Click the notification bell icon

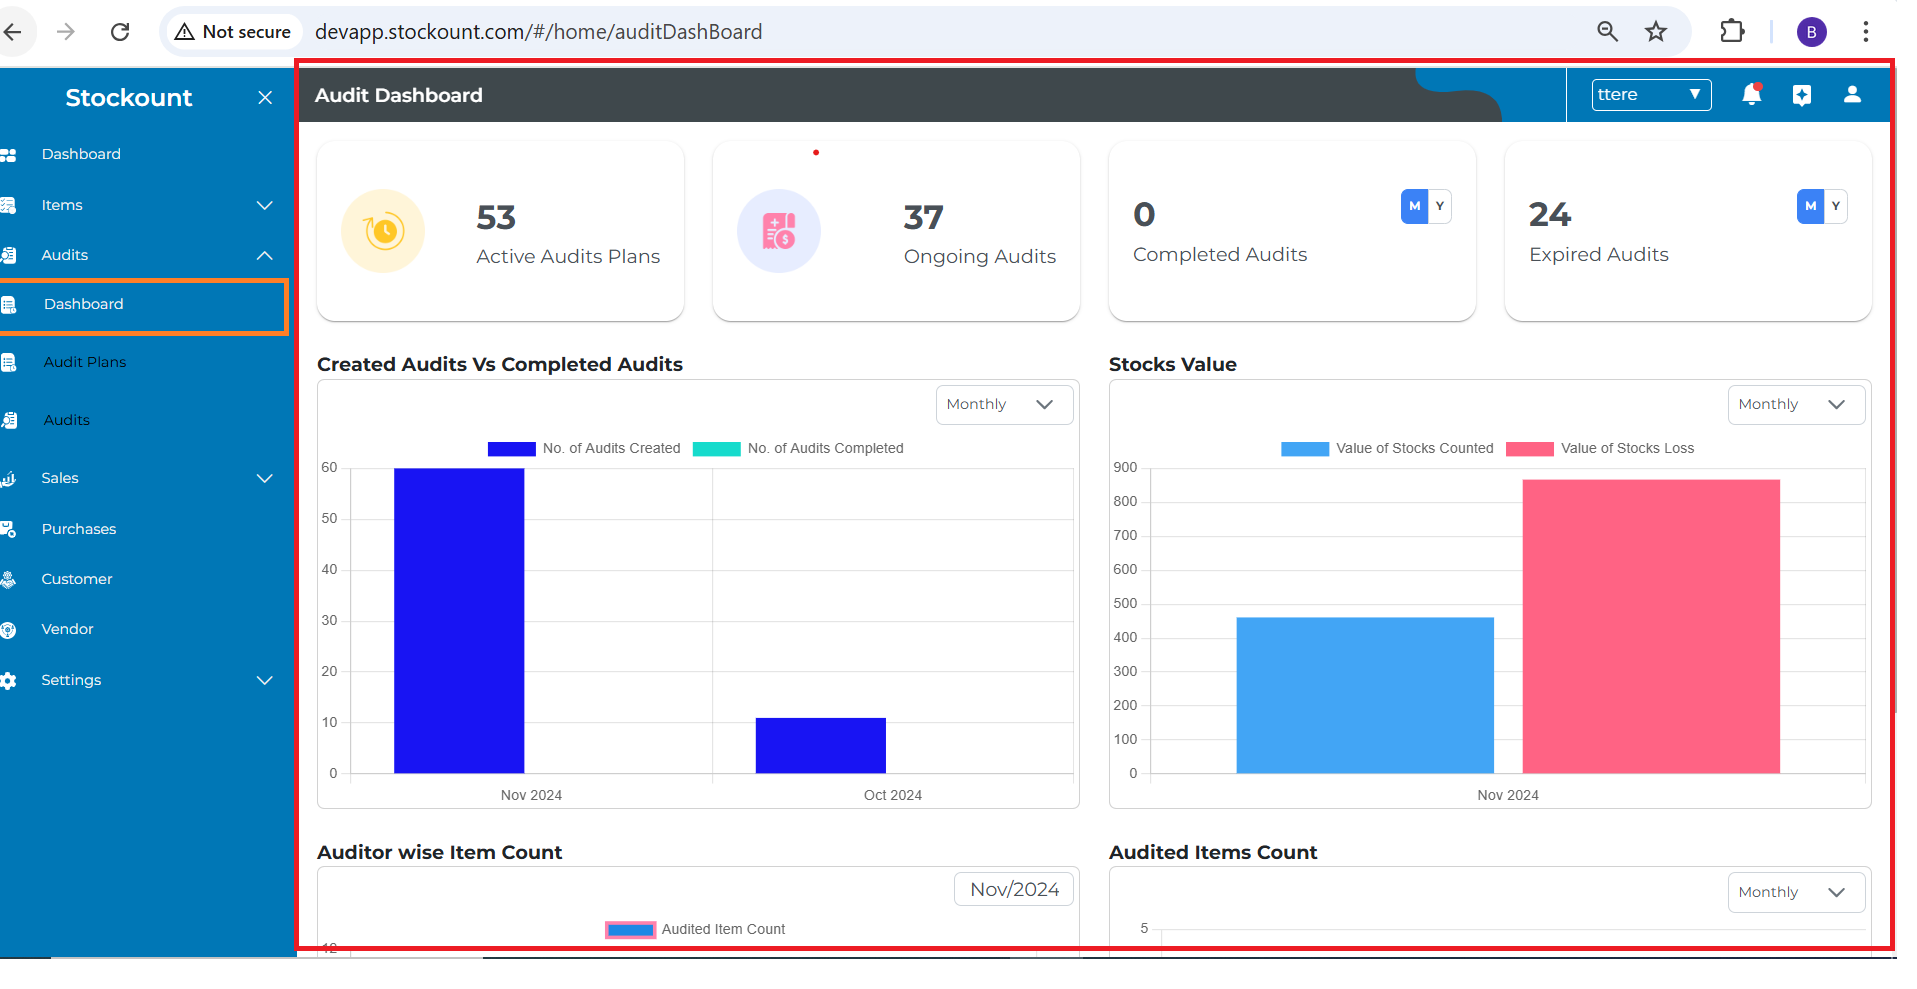click(x=1751, y=95)
